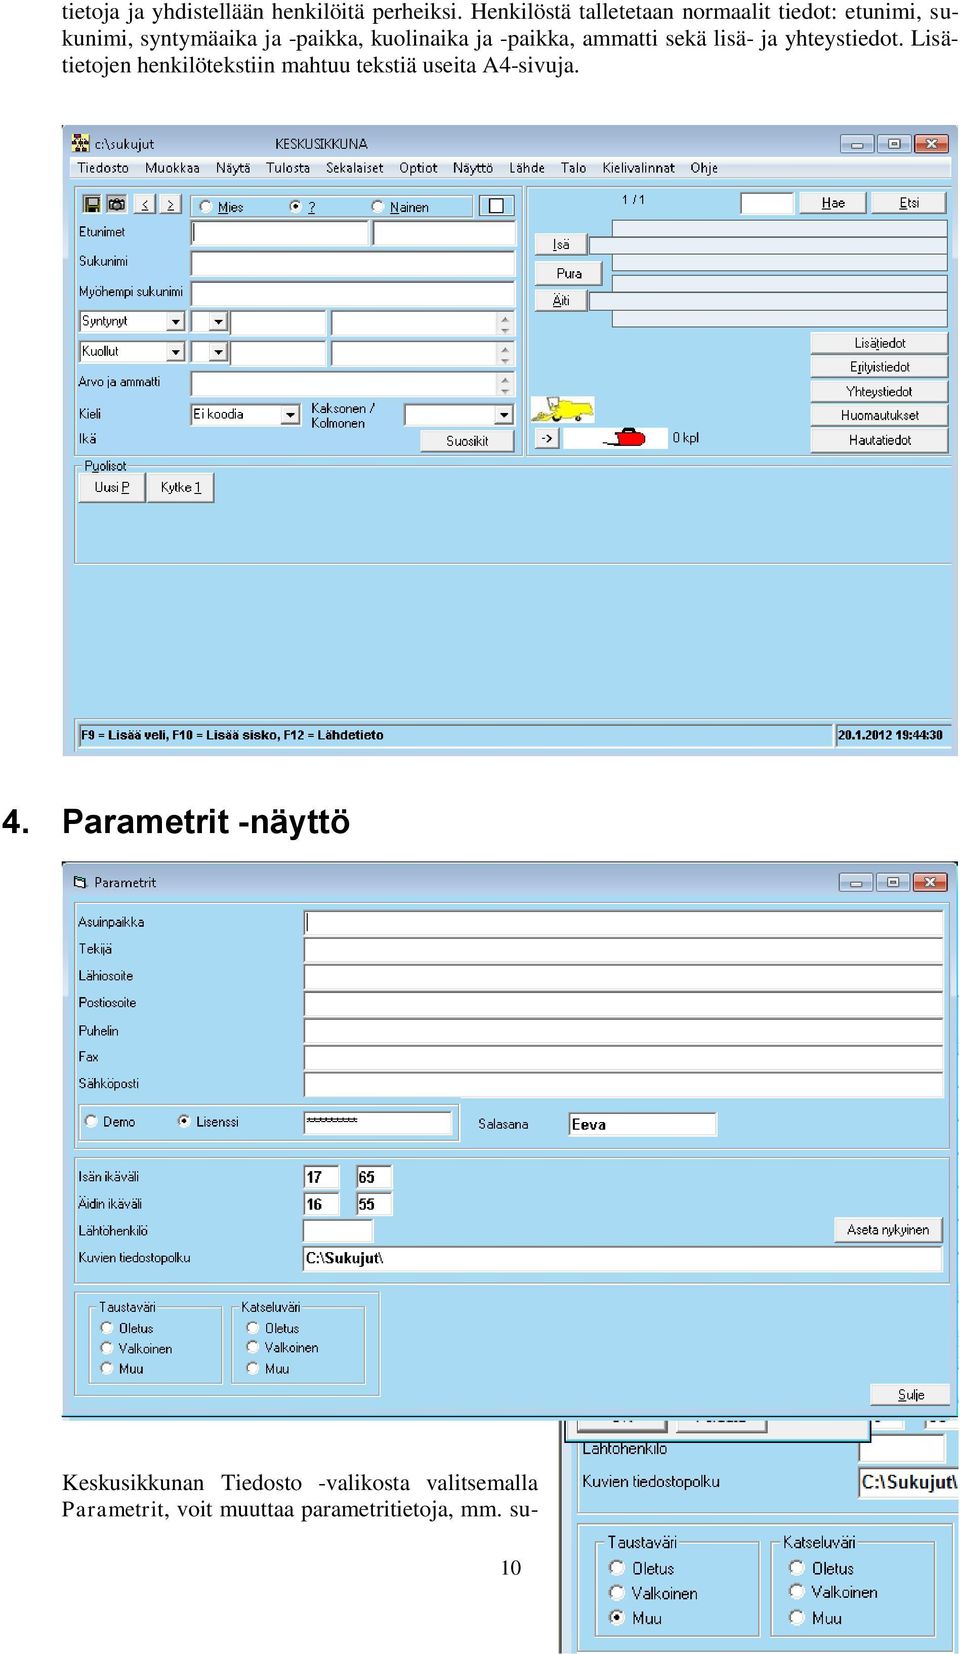960x1654 pixels.
Task: Open the Kaksonen / Kolmonen dropdown
Action: 504,415
